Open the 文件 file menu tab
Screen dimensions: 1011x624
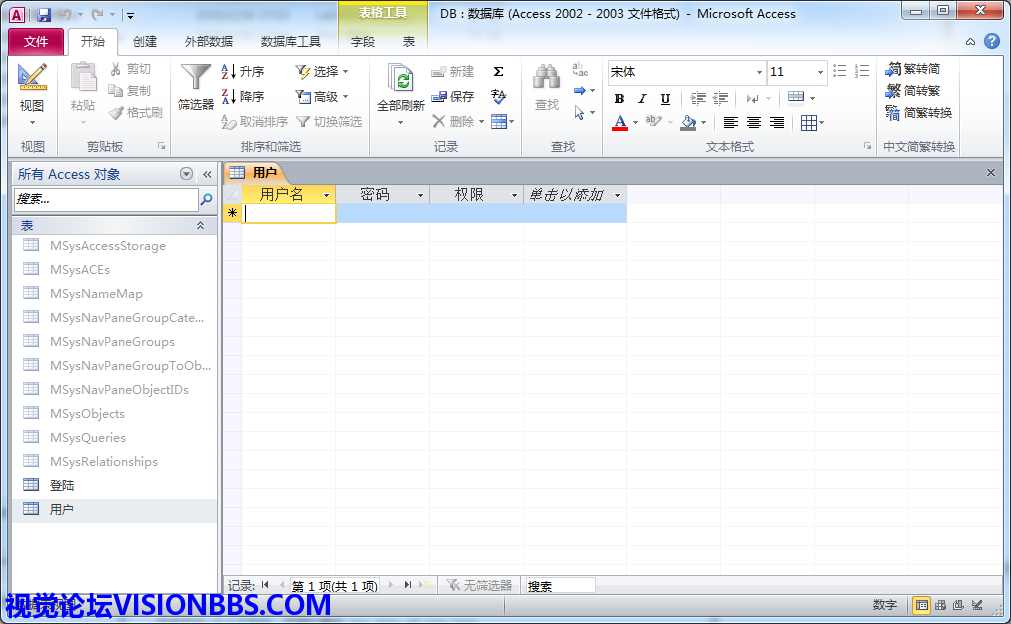coord(36,42)
